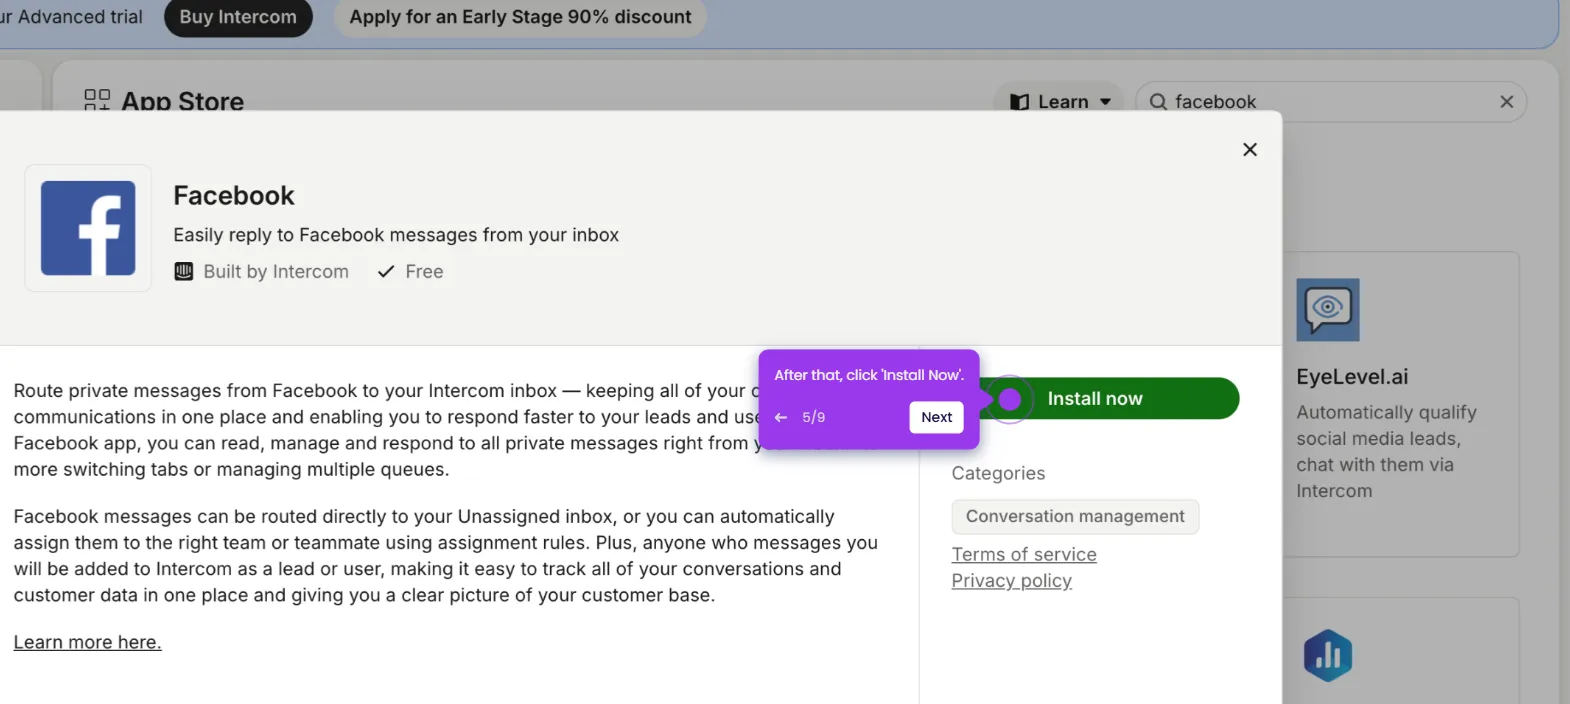The width and height of the screenshot is (1570, 704).
Task: Close the Facebook app details dialog
Action: pyautogui.click(x=1249, y=149)
